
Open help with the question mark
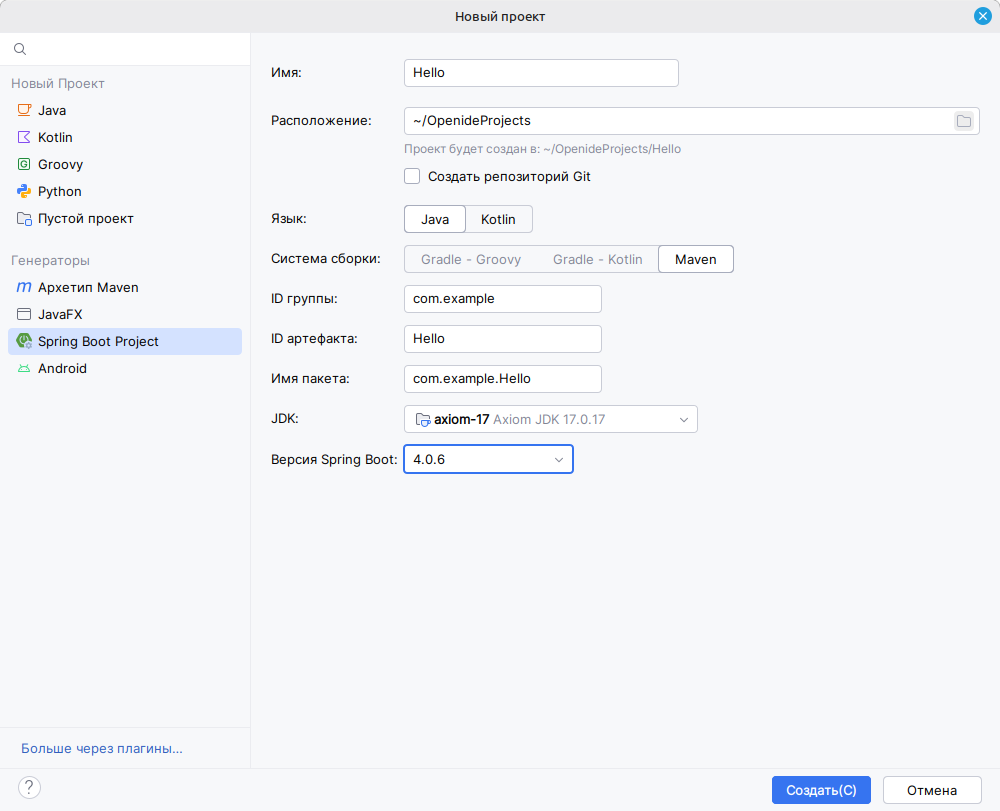29,787
